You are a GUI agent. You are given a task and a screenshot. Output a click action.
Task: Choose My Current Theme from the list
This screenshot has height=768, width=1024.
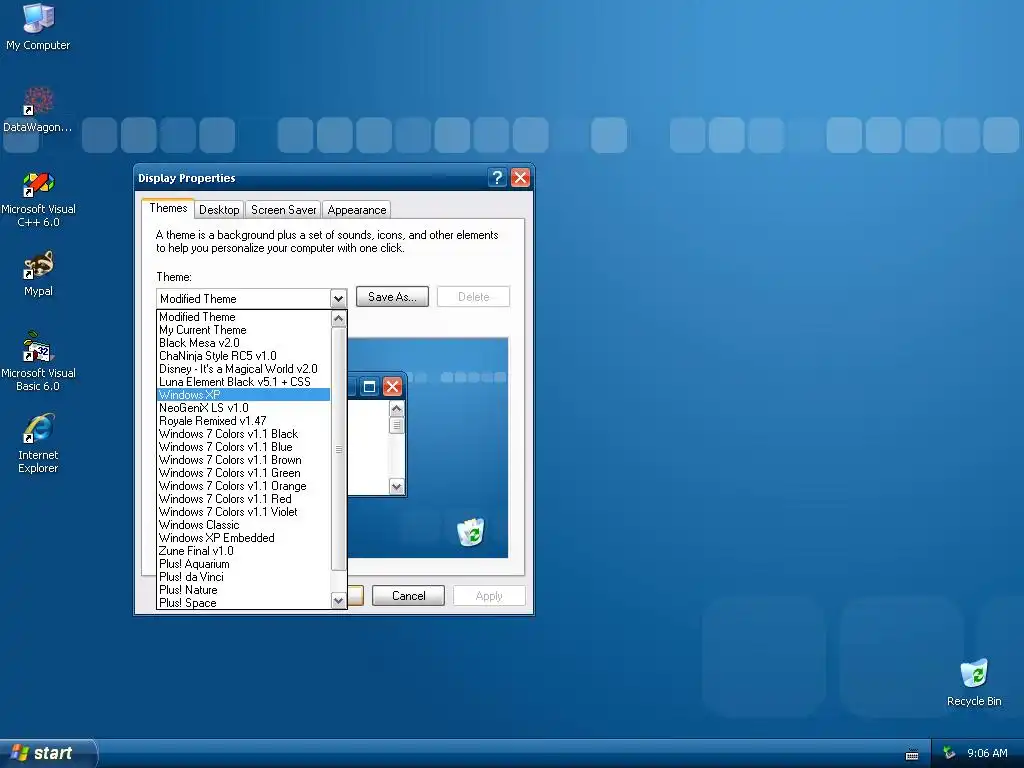click(x=244, y=330)
